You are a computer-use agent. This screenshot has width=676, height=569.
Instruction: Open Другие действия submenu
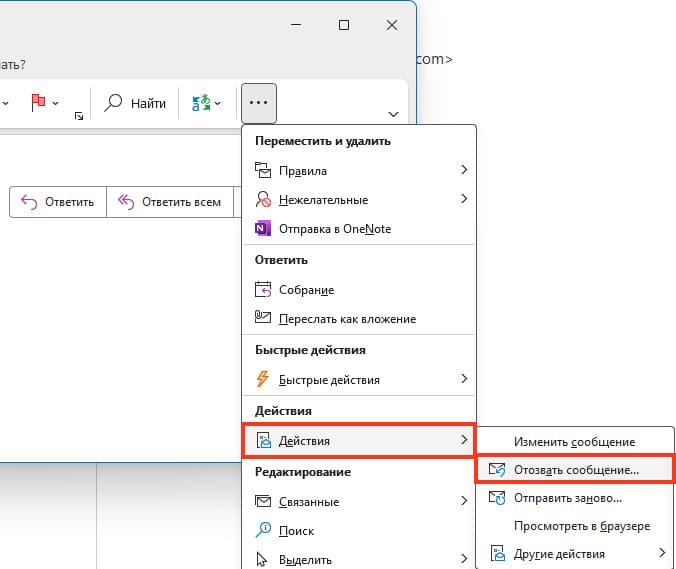coord(575,553)
